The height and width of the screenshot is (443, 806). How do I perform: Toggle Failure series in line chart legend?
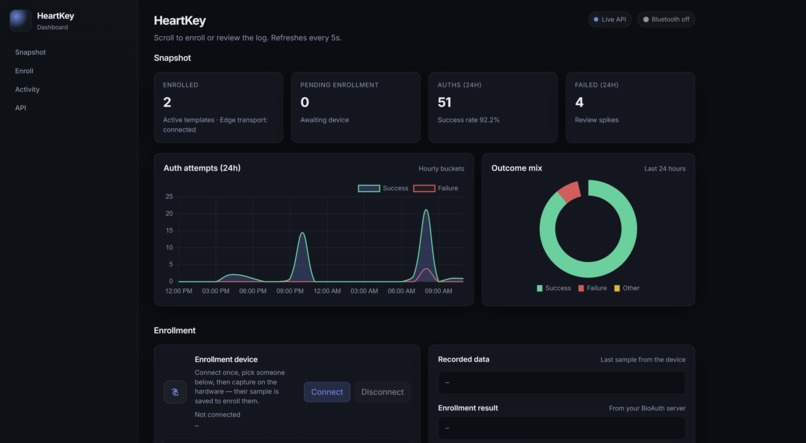436,188
